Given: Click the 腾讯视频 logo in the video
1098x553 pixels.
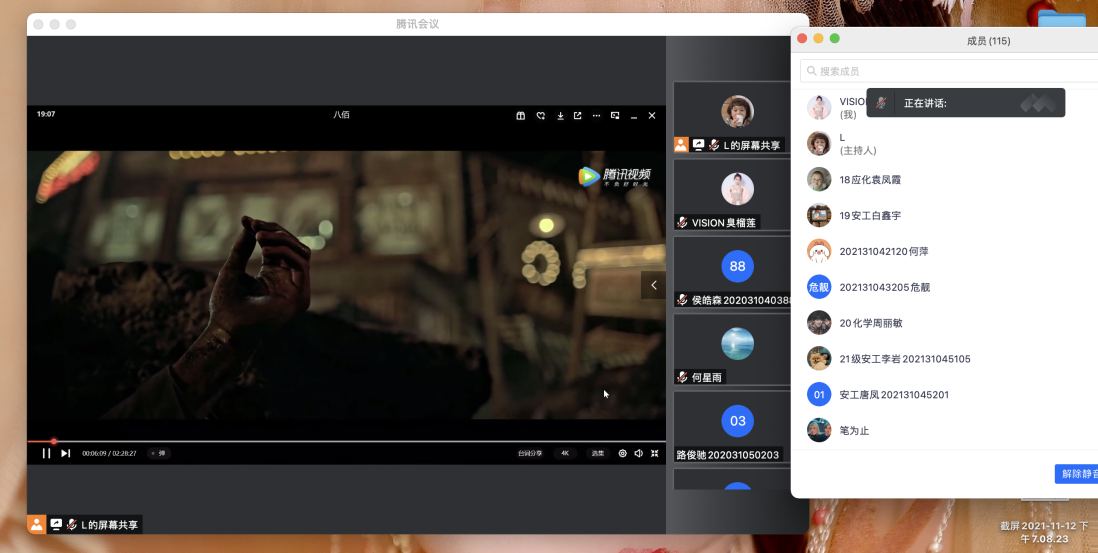Looking at the screenshot, I should (x=615, y=176).
